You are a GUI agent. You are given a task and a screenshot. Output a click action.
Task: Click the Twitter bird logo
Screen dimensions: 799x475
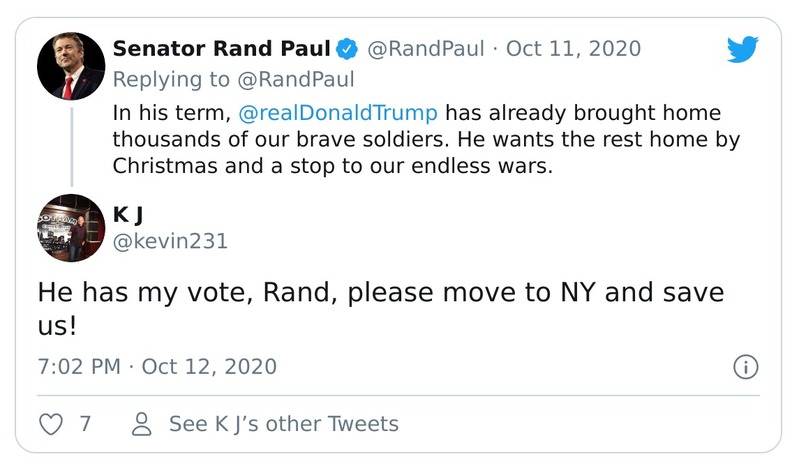click(x=742, y=49)
